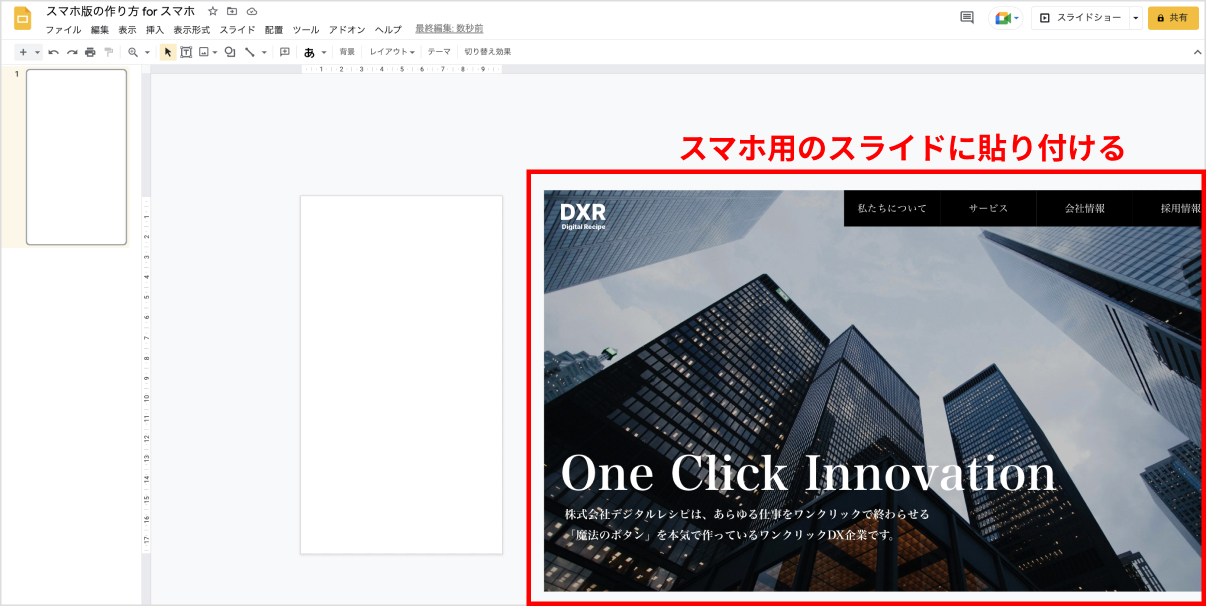The width and height of the screenshot is (1207, 607).
Task: Open the レイアウト dropdown
Action: pyautogui.click(x=392, y=52)
